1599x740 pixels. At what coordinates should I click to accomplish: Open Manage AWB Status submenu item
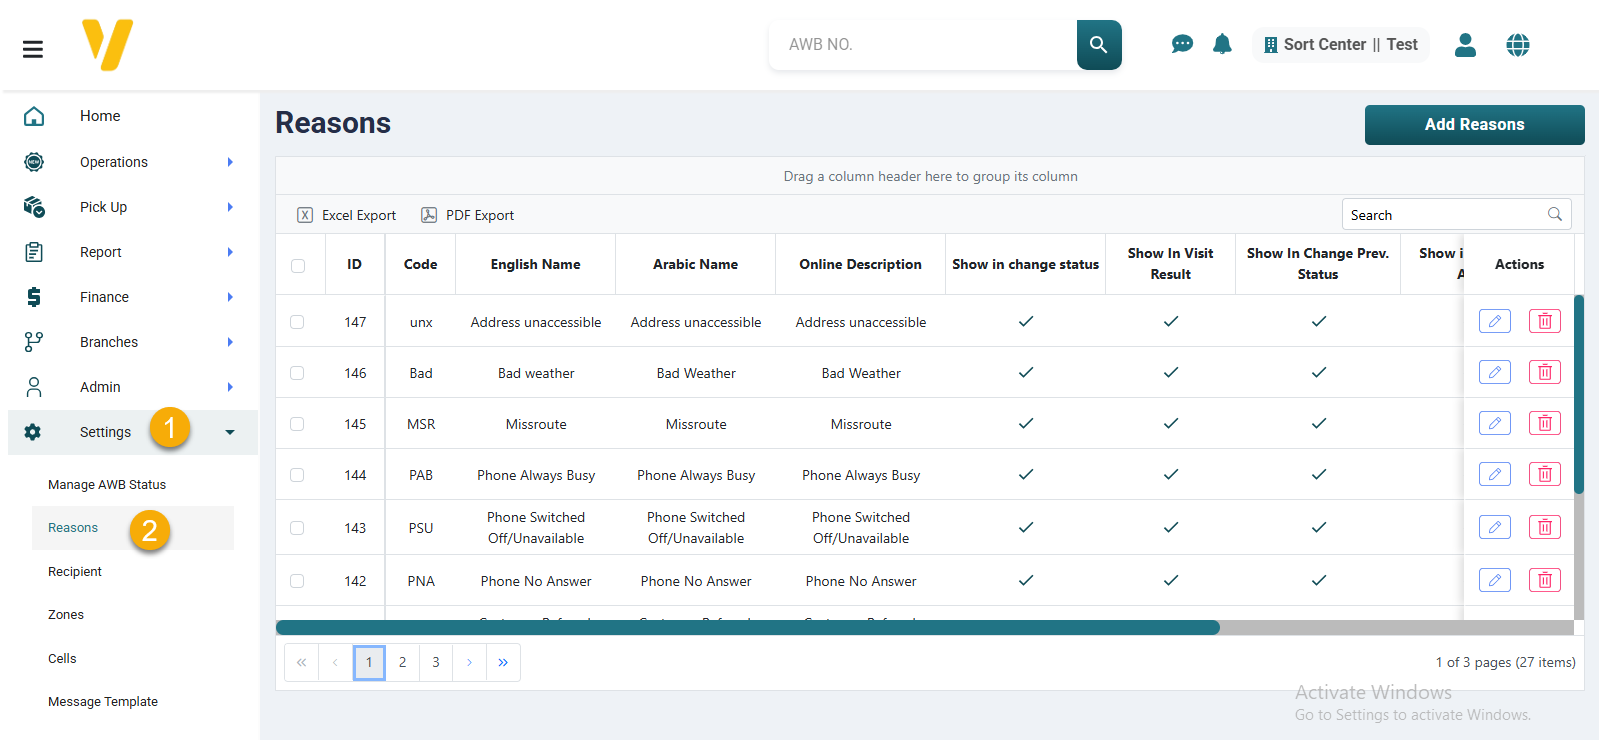pos(107,485)
